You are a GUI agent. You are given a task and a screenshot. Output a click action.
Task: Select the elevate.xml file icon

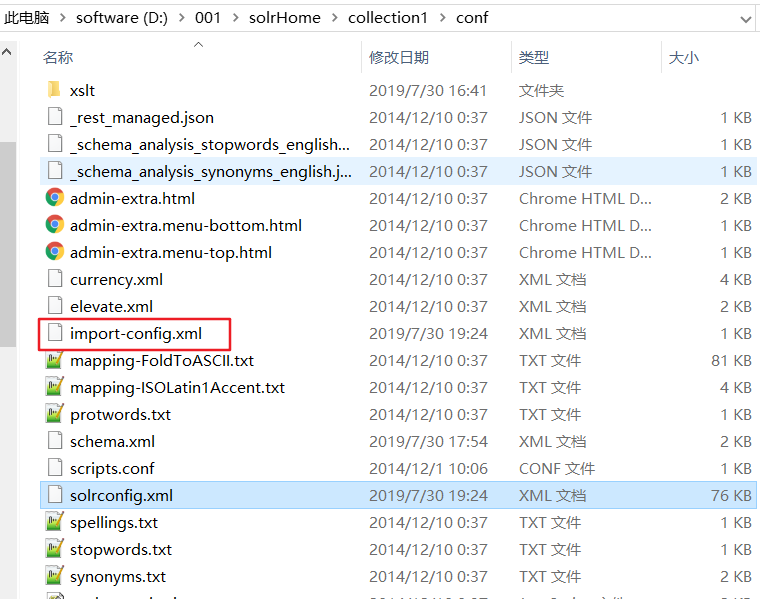55,306
